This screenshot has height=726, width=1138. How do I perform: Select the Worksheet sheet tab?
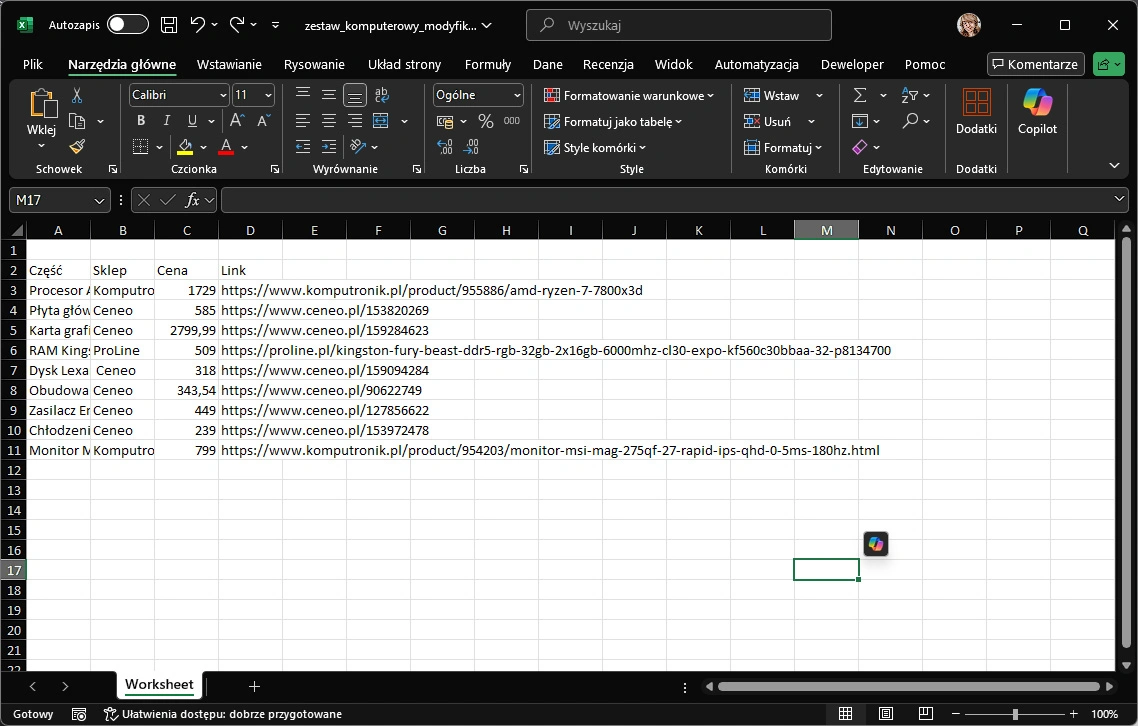click(159, 685)
